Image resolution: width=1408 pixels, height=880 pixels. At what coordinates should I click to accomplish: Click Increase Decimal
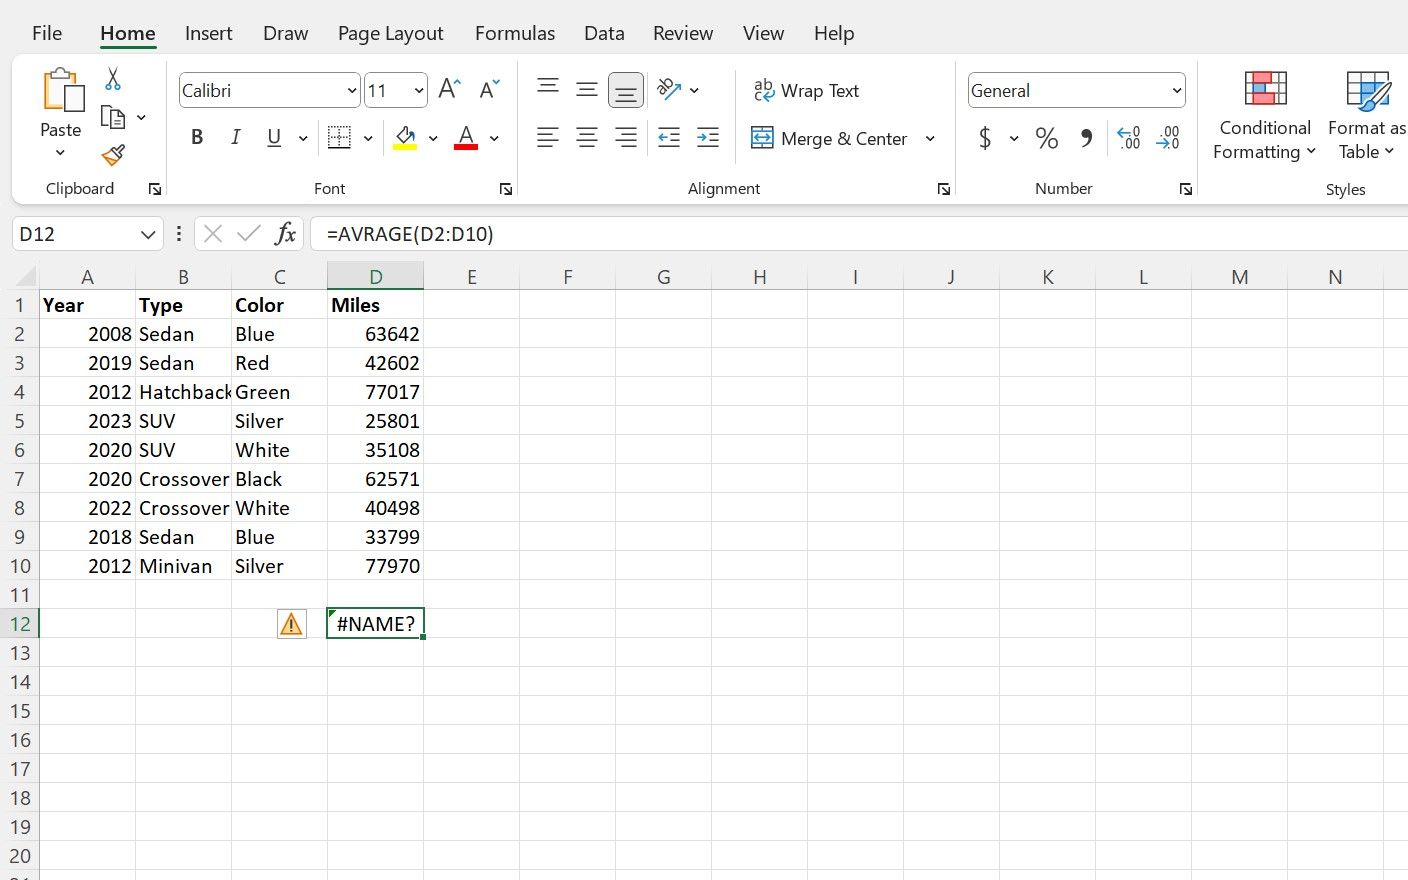pyautogui.click(x=1128, y=139)
